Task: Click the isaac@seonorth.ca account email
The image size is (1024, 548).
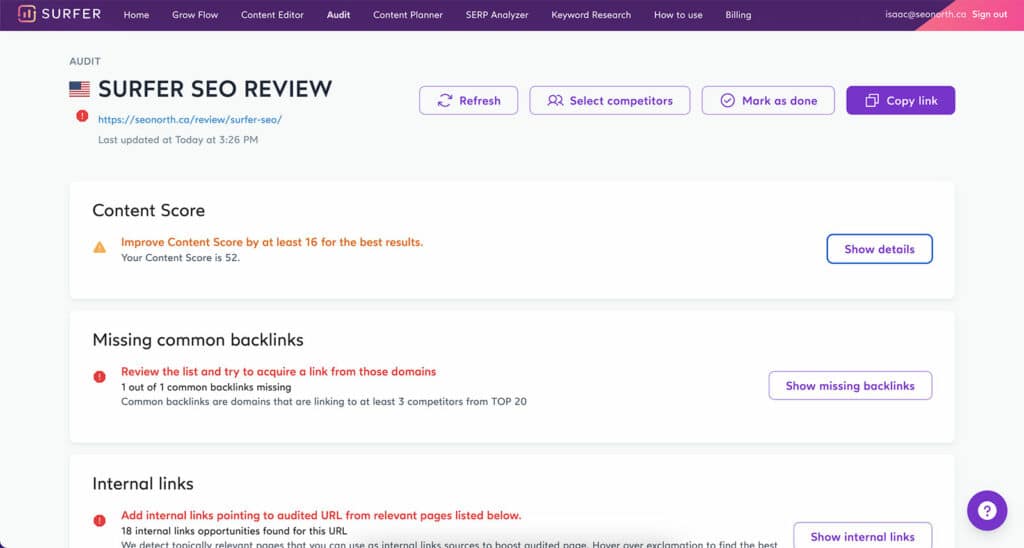Action: (925, 14)
